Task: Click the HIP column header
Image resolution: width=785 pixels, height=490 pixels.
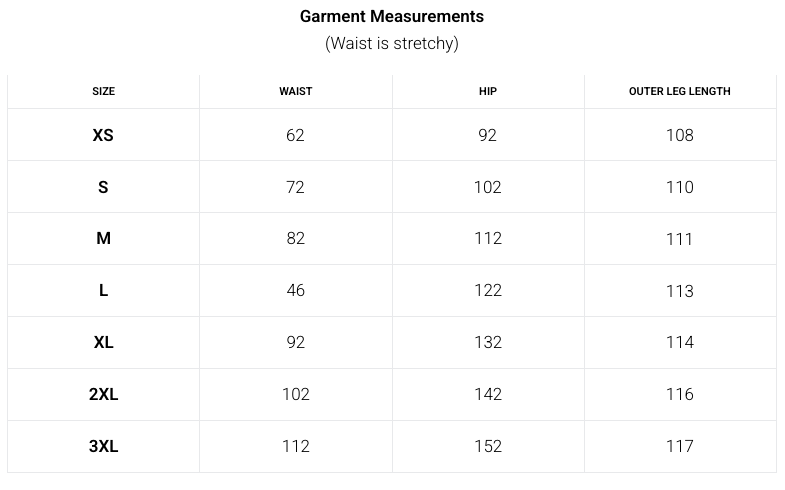Action: (488, 91)
